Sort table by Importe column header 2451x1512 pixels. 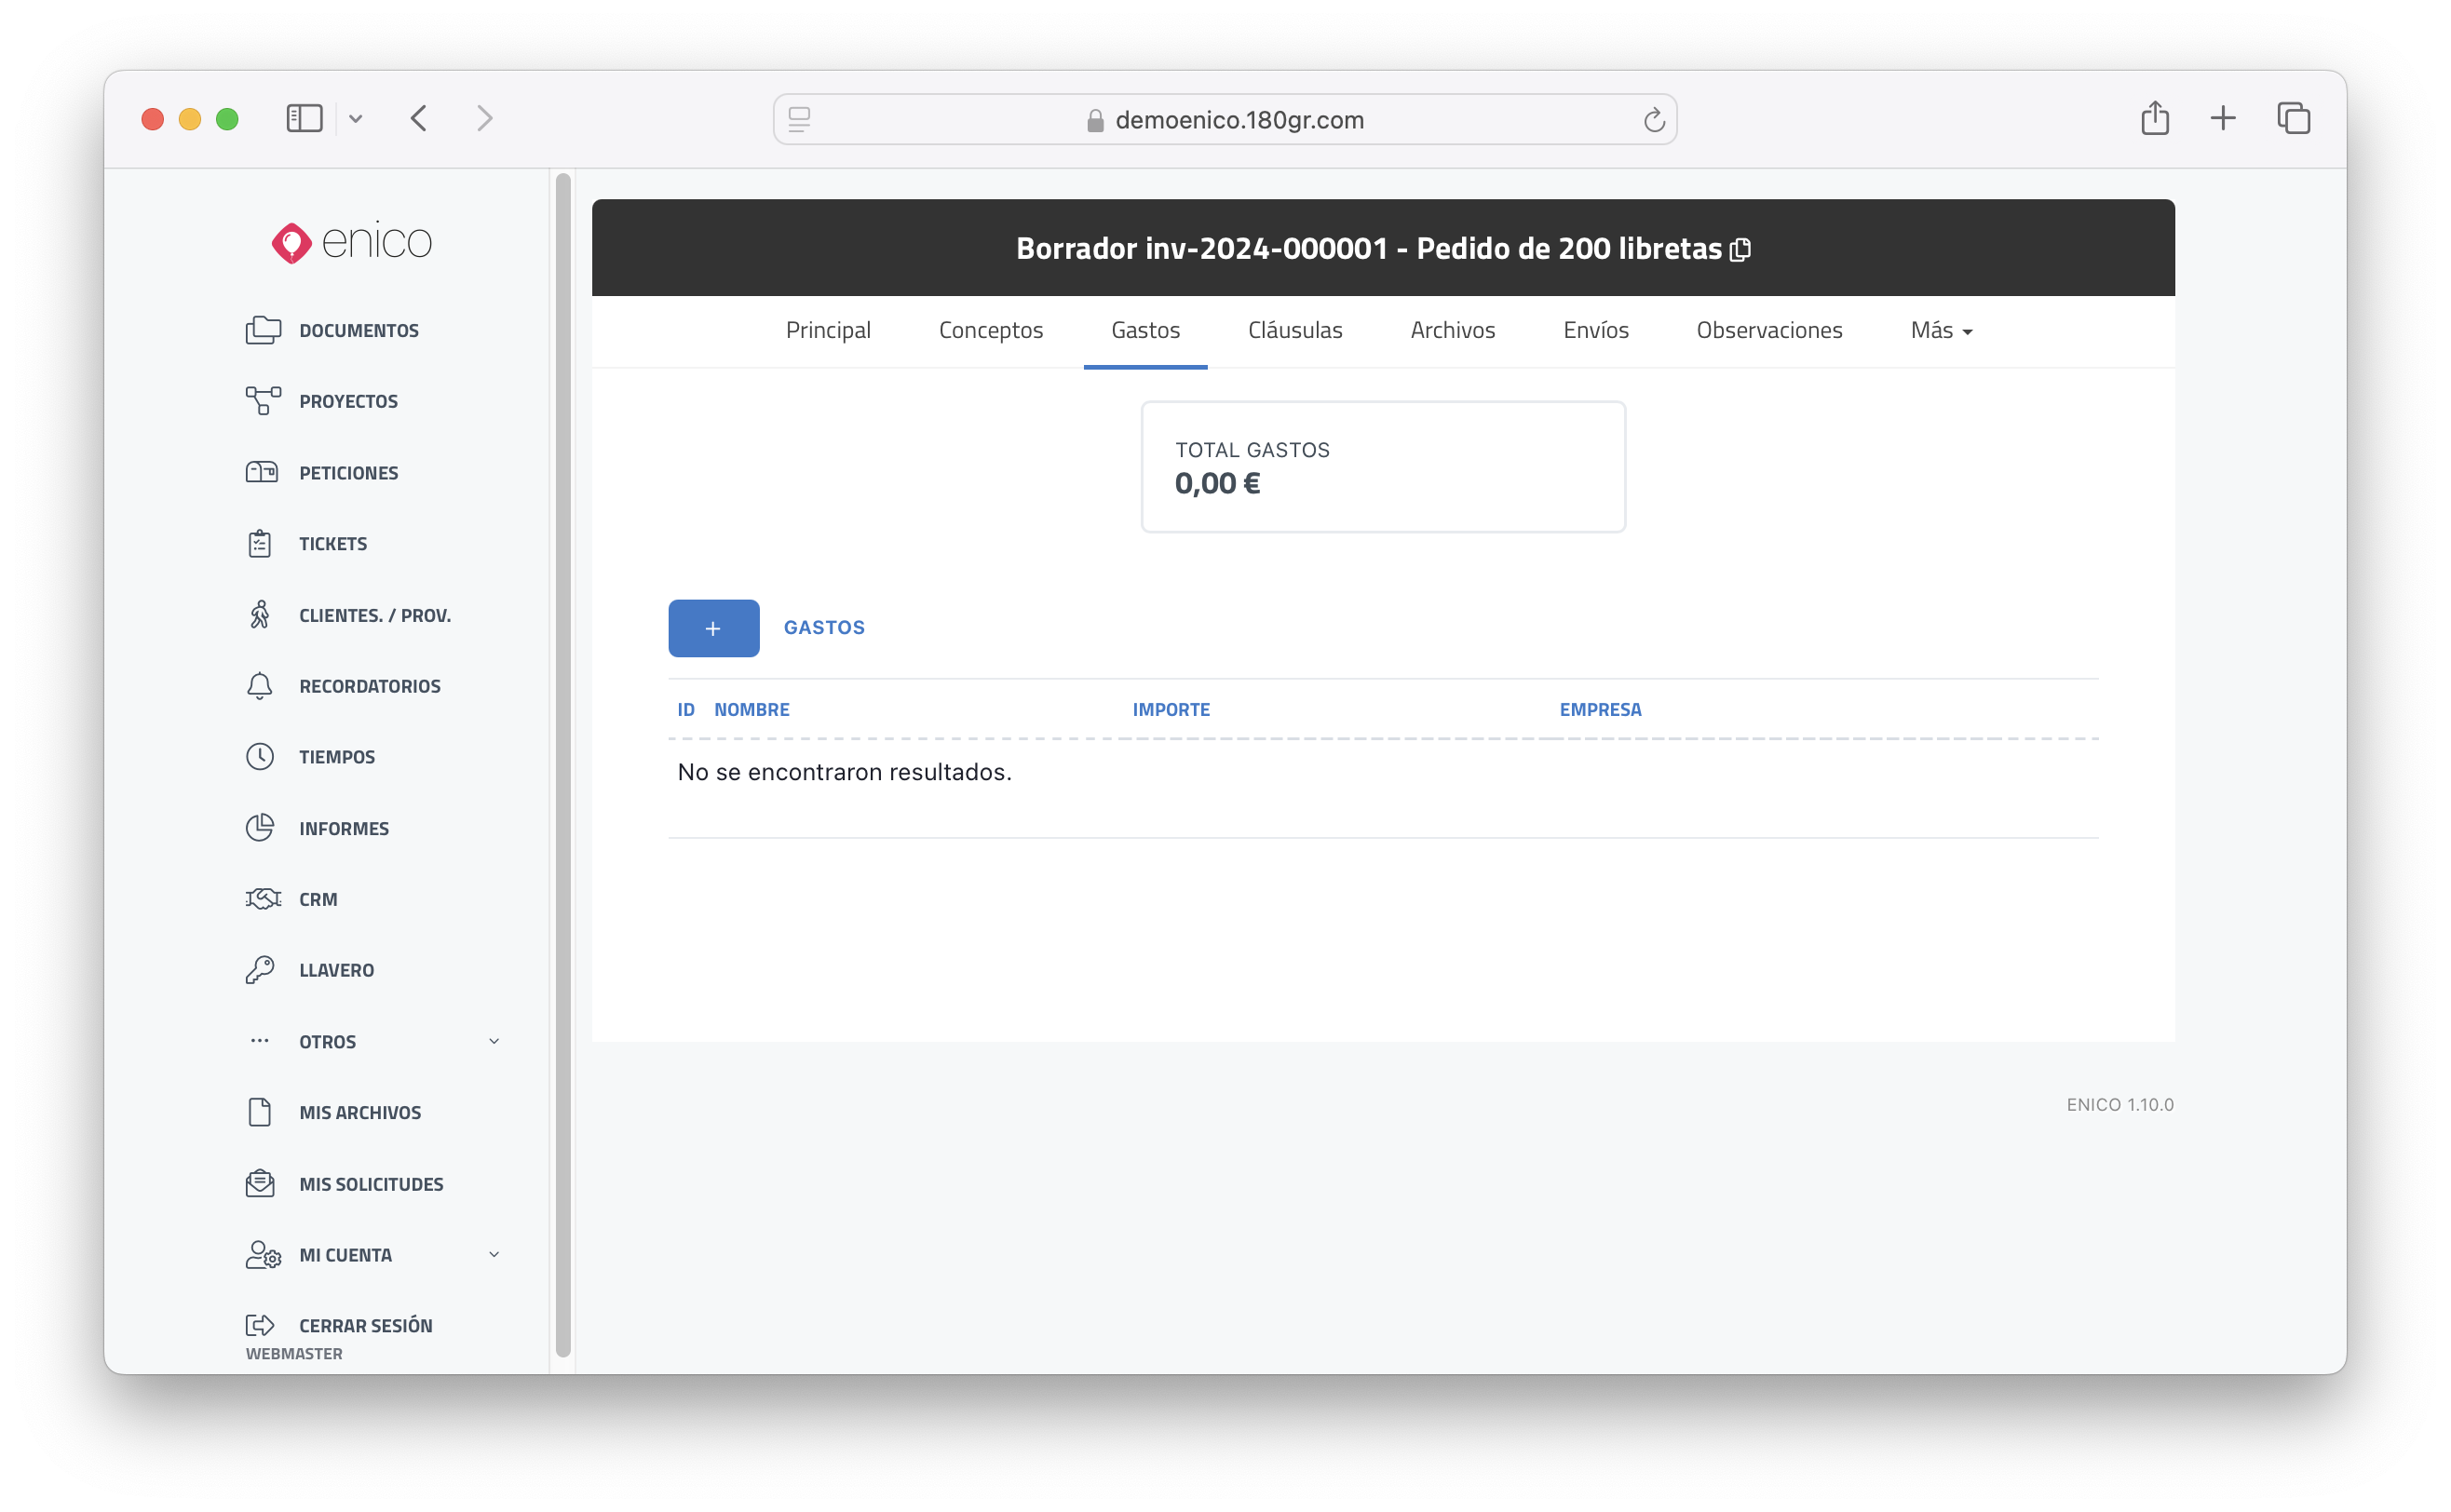1170,709
